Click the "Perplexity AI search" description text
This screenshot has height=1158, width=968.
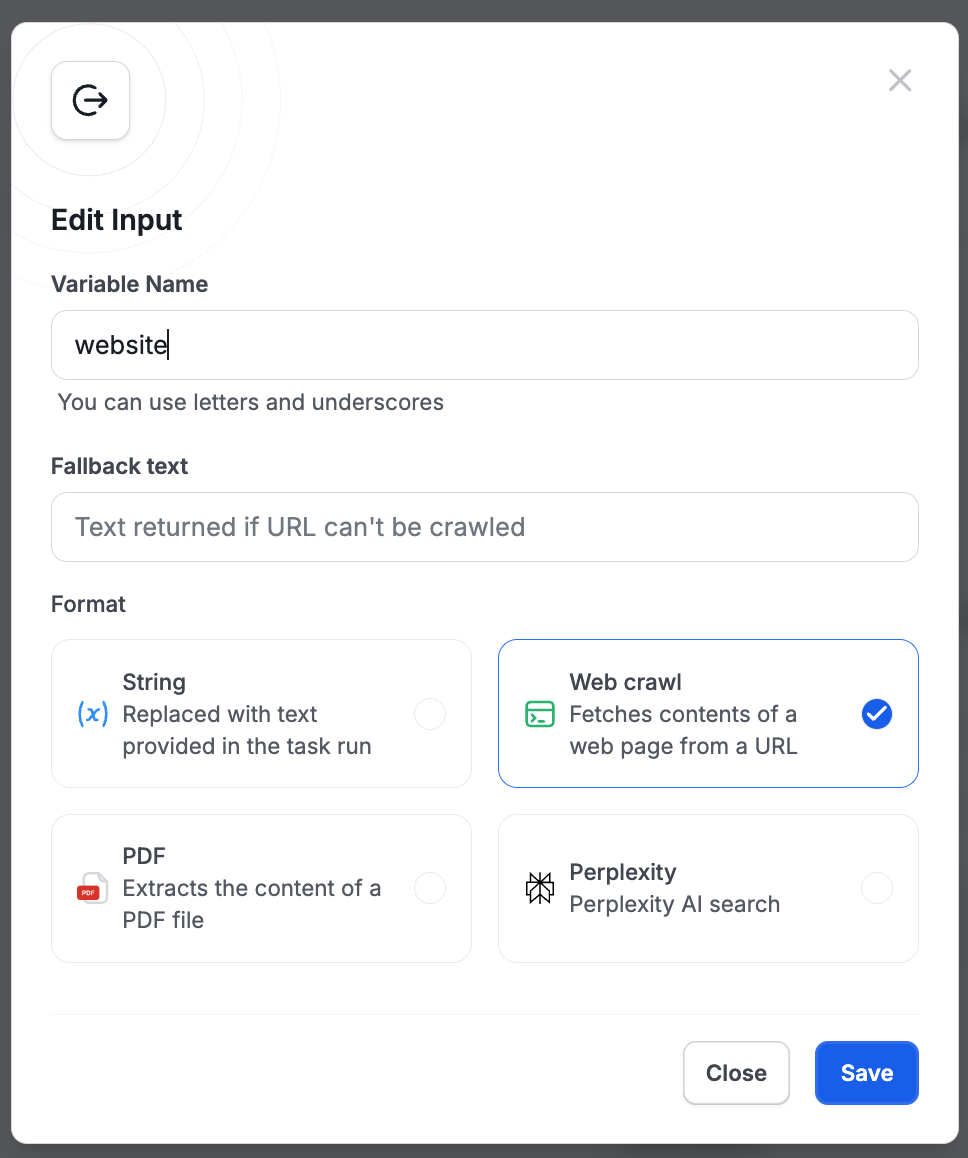tap(674, 904)
